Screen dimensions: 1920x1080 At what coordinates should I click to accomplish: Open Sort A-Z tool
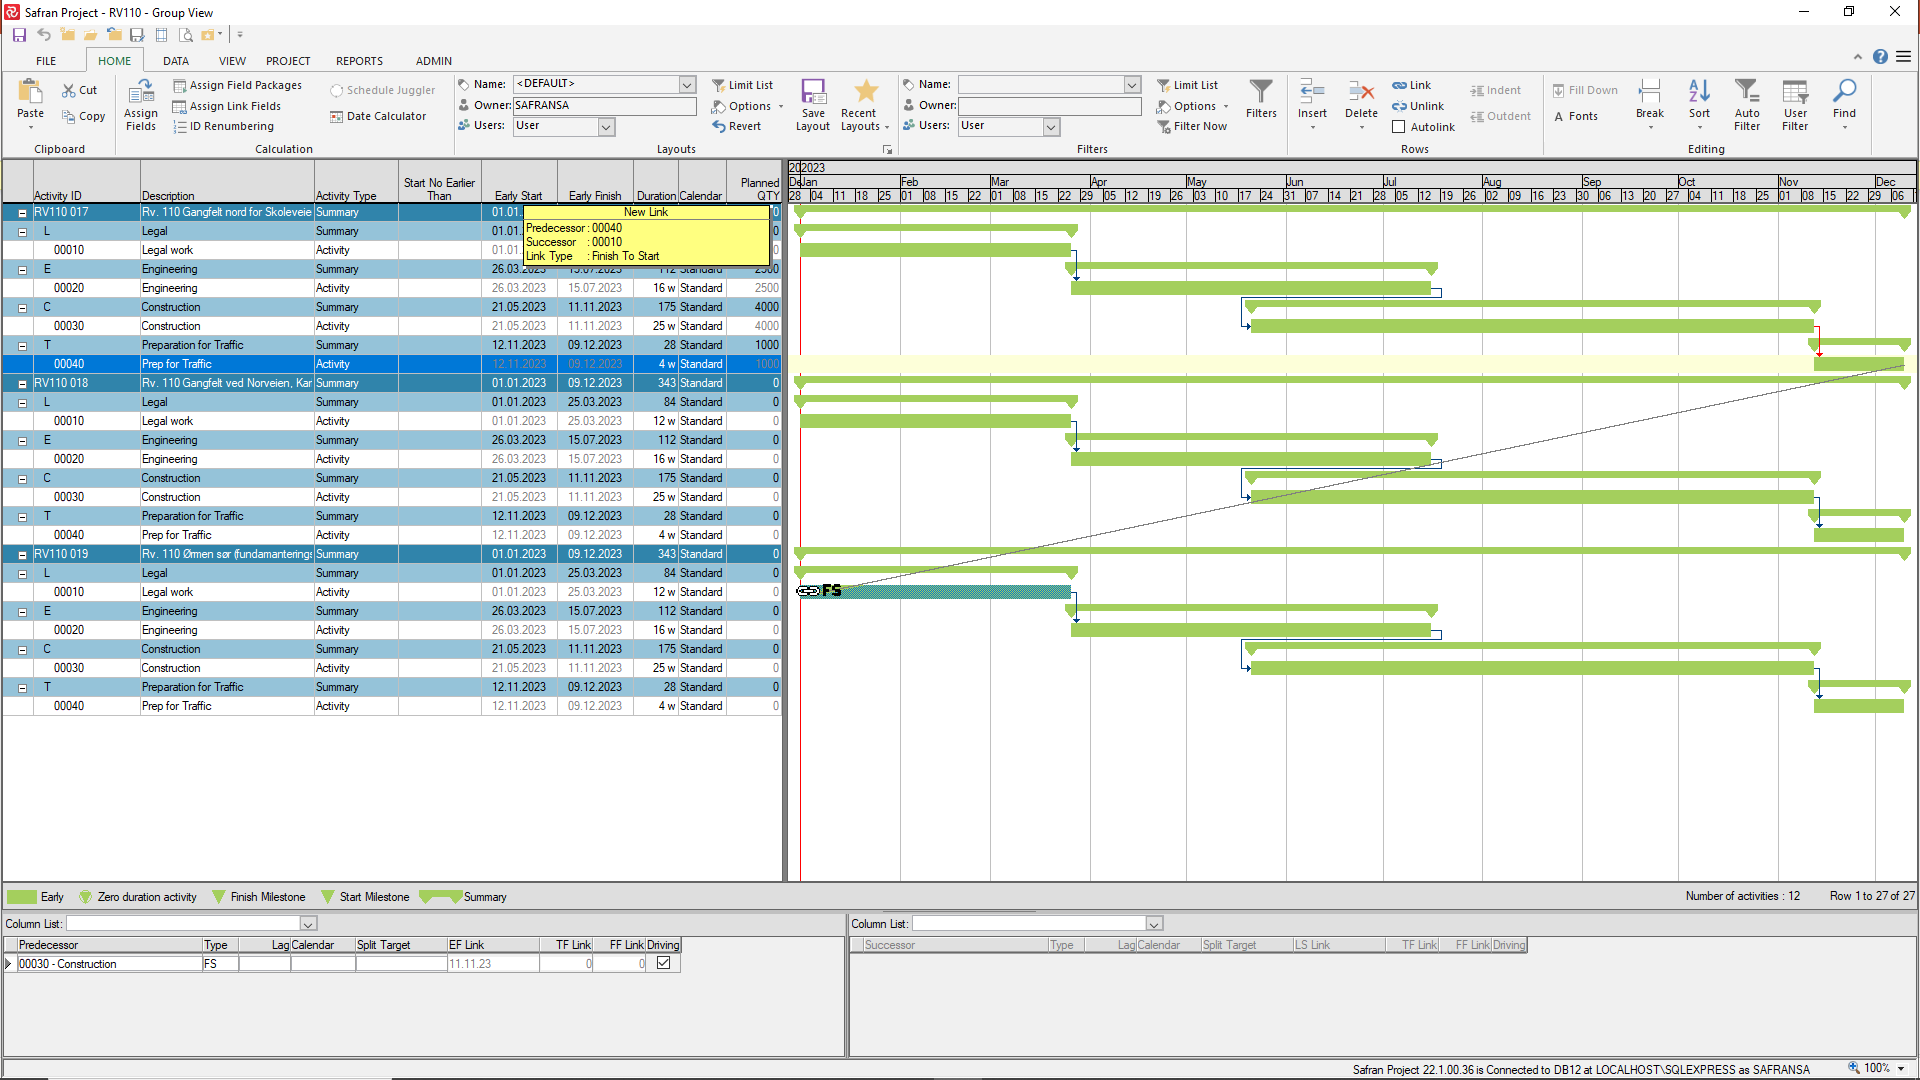pyautogui.click(x=1699, y=105)
